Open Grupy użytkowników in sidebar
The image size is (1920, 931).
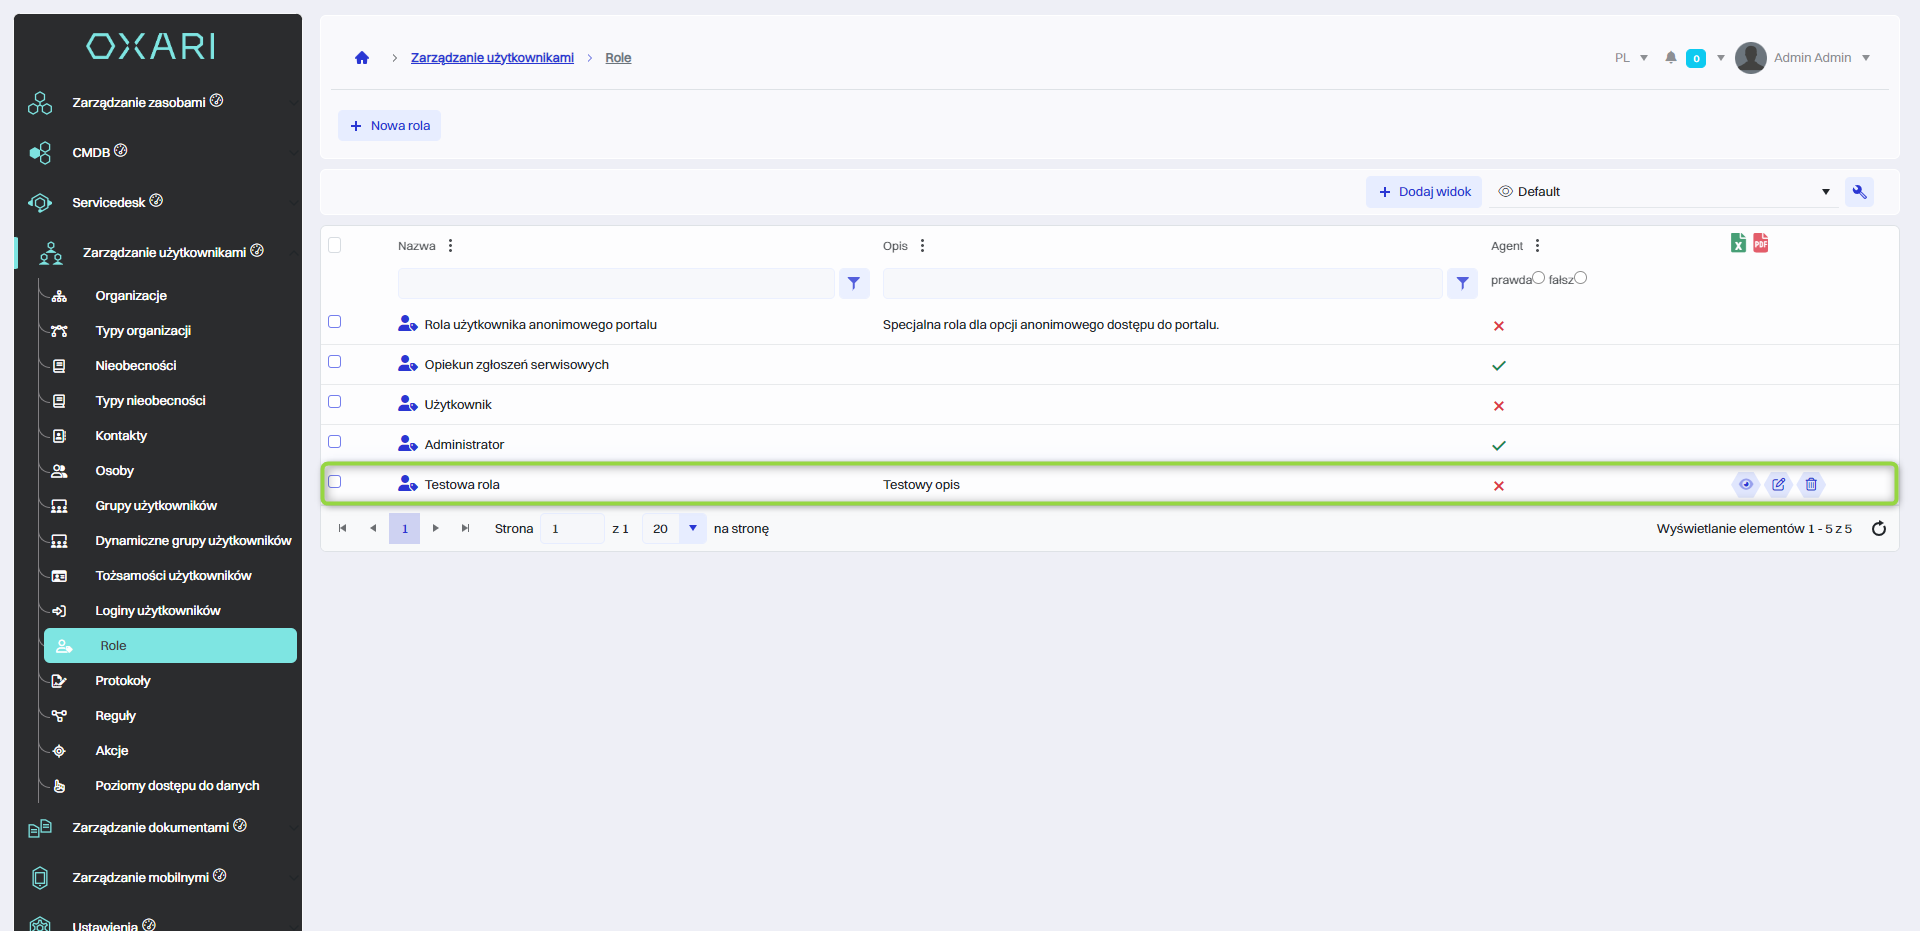[x=156, y=506]
